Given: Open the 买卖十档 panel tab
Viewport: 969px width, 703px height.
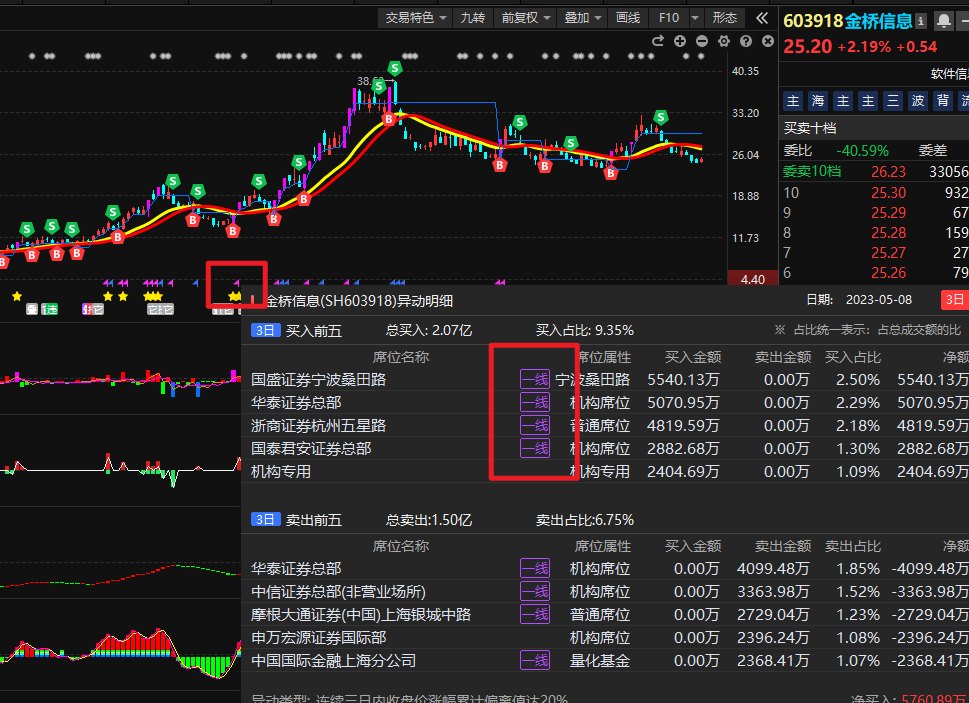Looking at the screenshot, I should pos(810,128).
